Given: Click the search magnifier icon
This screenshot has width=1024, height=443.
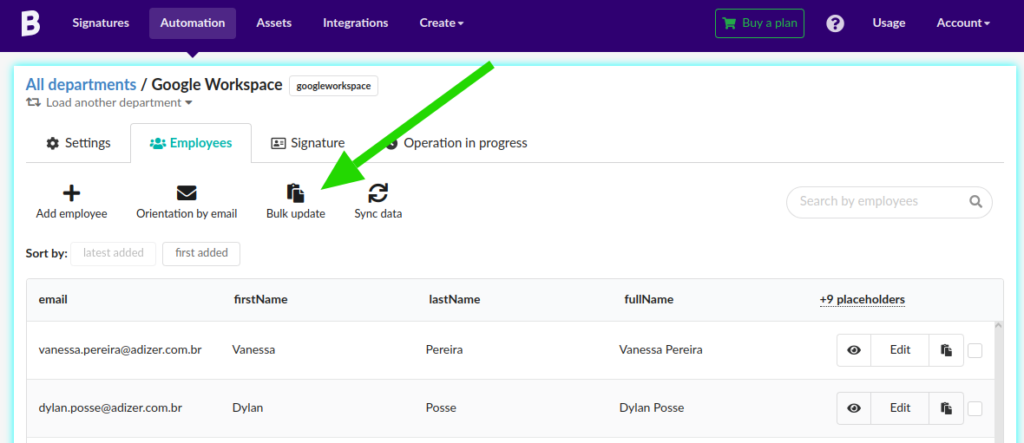Looking at the screenshot, I should tap(976, 201).
